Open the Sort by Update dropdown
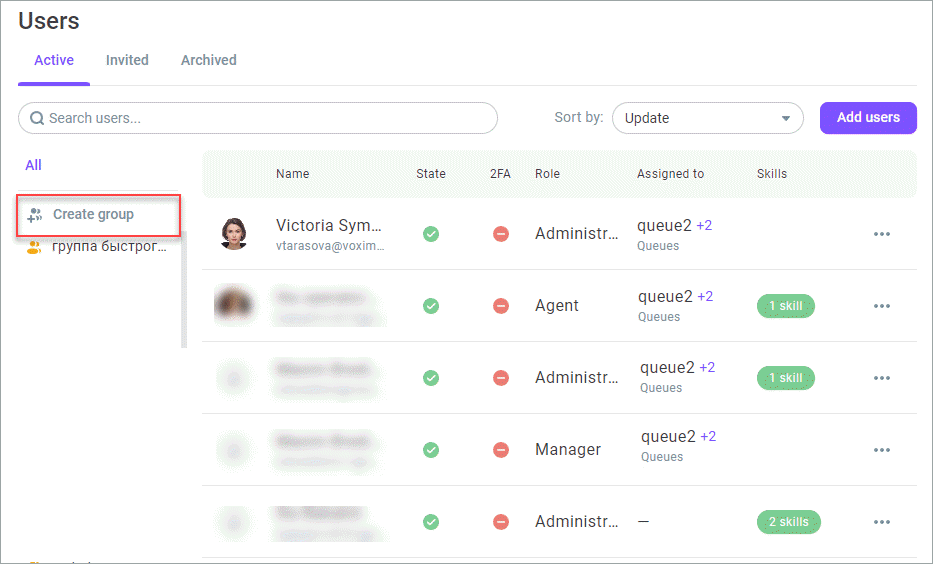The image size is (933, 564). tap(707, 118)
